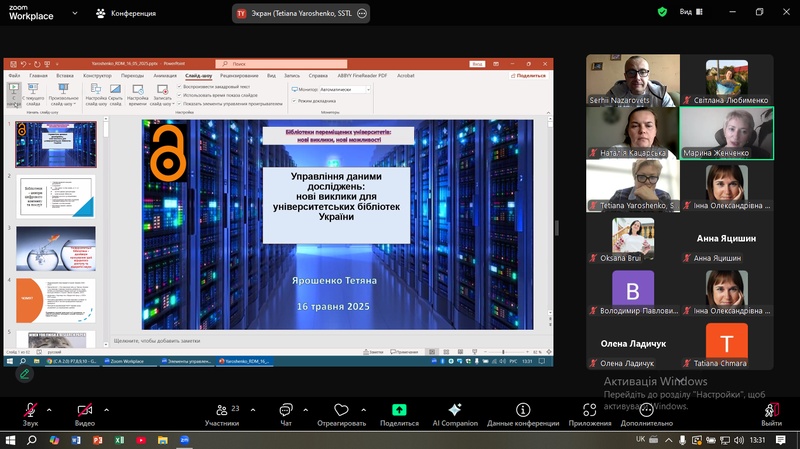Open Windows taskbar search
The height and width of the screenshot is (449, 800).
(32, 440)
